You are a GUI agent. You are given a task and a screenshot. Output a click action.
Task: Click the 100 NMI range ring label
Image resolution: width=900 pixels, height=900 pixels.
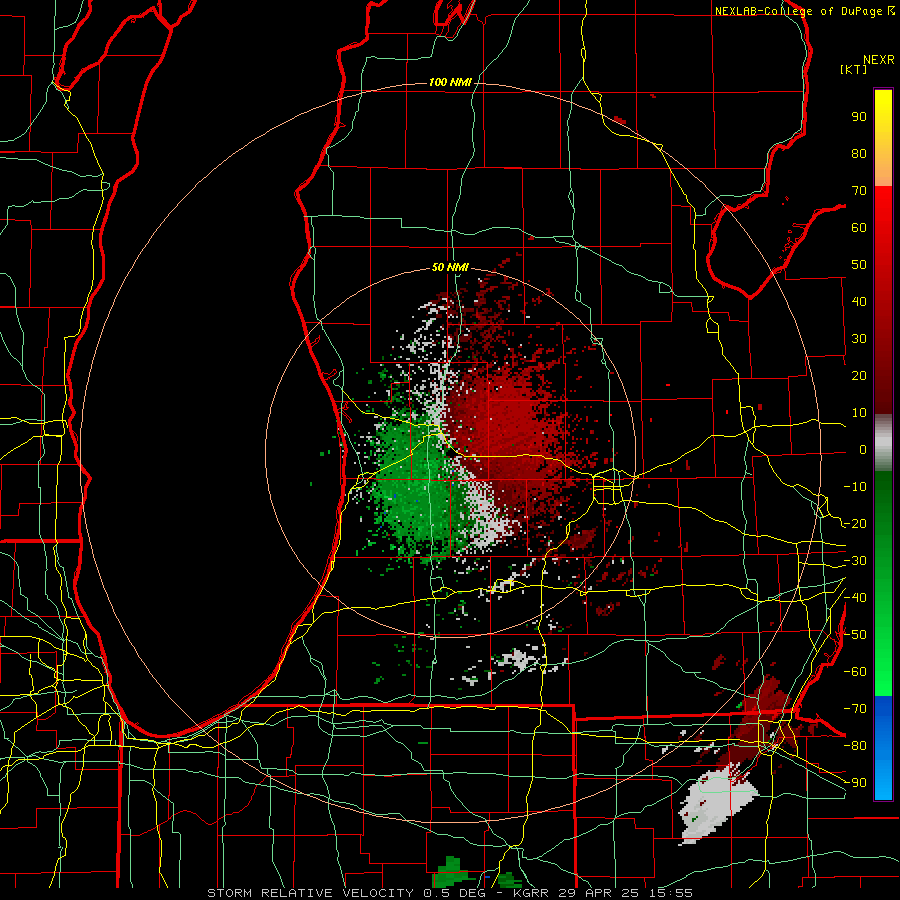(450, 83)
